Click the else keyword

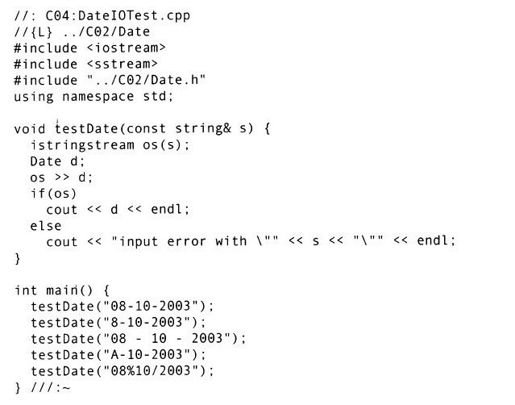[46, 226]
